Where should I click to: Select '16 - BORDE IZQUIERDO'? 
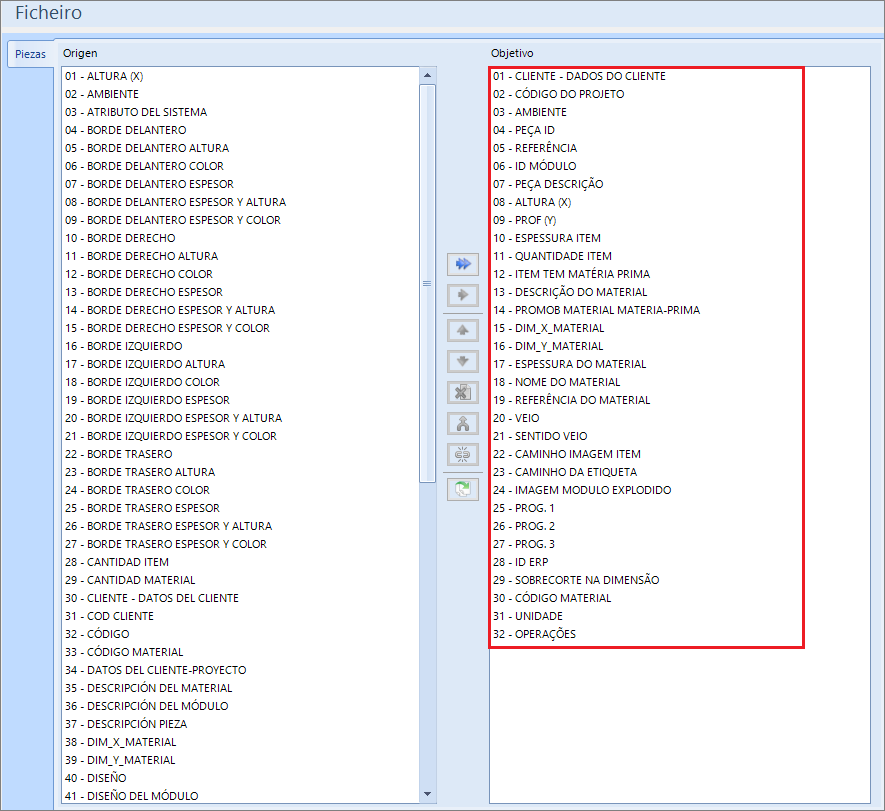tap(124, 347)
